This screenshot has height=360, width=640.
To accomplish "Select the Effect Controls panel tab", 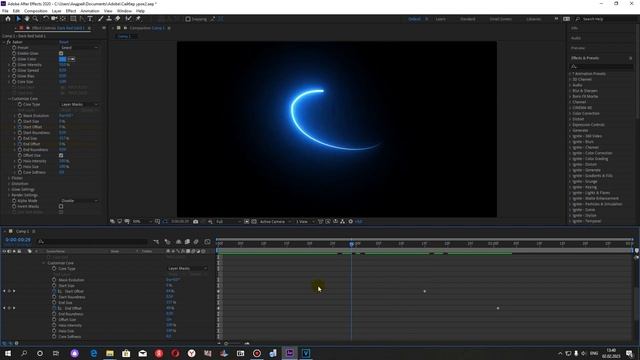I will pyautogui.click(x=58, y=28).
